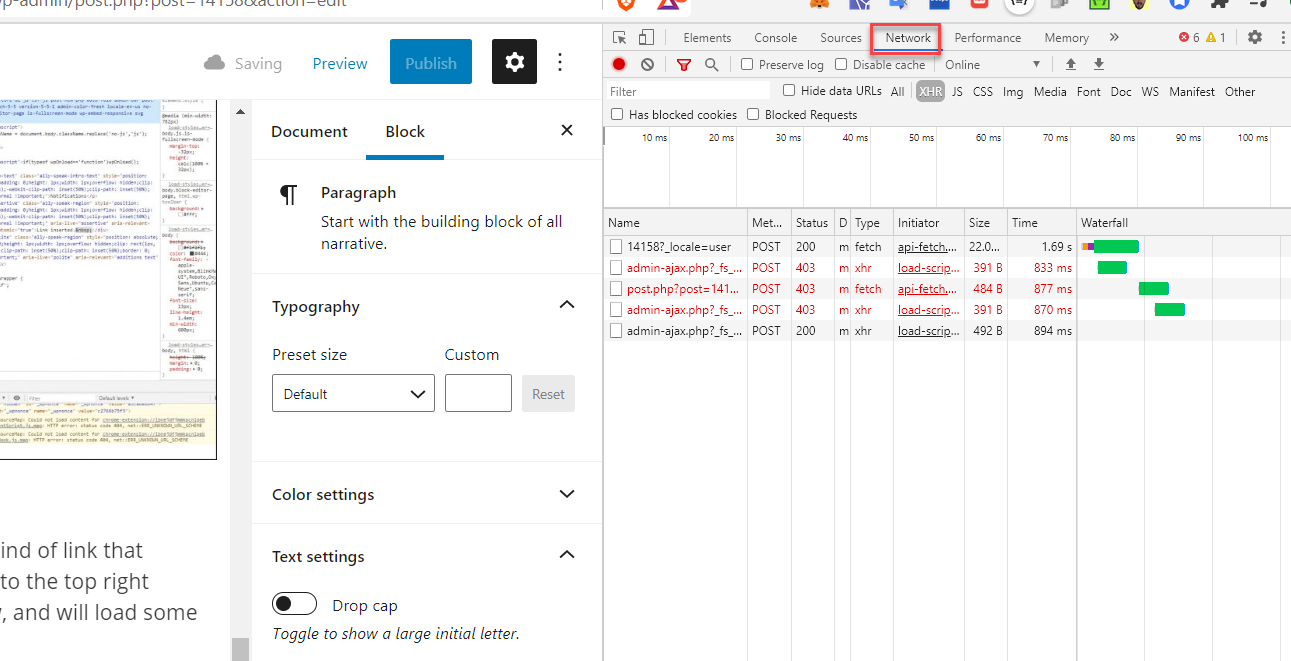1291x661 pixels.
Task: Close the block settings sidebar X
Action: pyautogui.click(x=567, y=131)
